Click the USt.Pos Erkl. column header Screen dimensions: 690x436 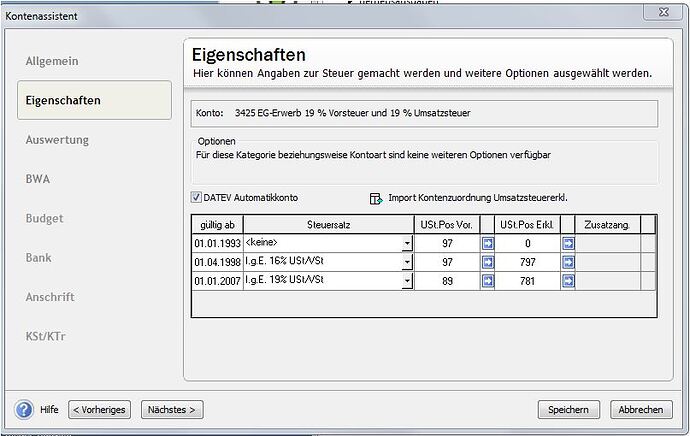coord(527,225)
